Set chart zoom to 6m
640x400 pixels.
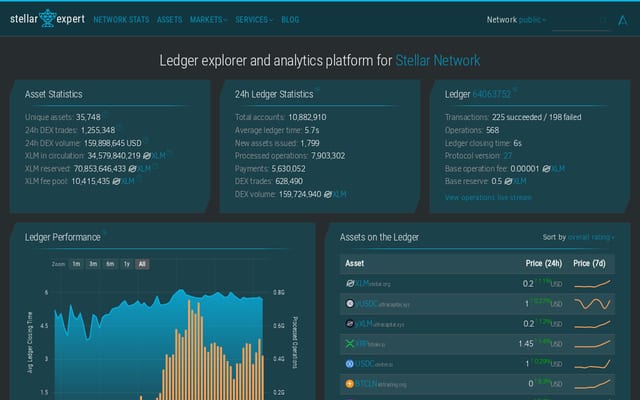click(x=110, y=264)
